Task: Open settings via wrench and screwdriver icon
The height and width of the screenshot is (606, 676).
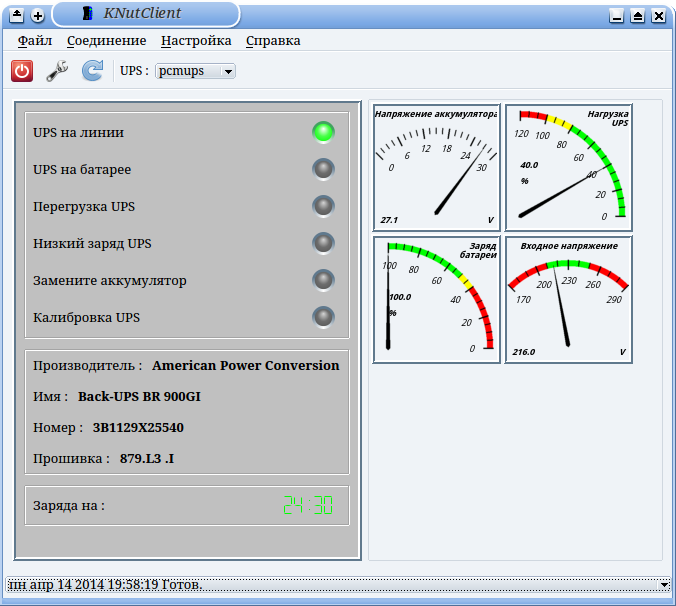Action: point(57,71)
